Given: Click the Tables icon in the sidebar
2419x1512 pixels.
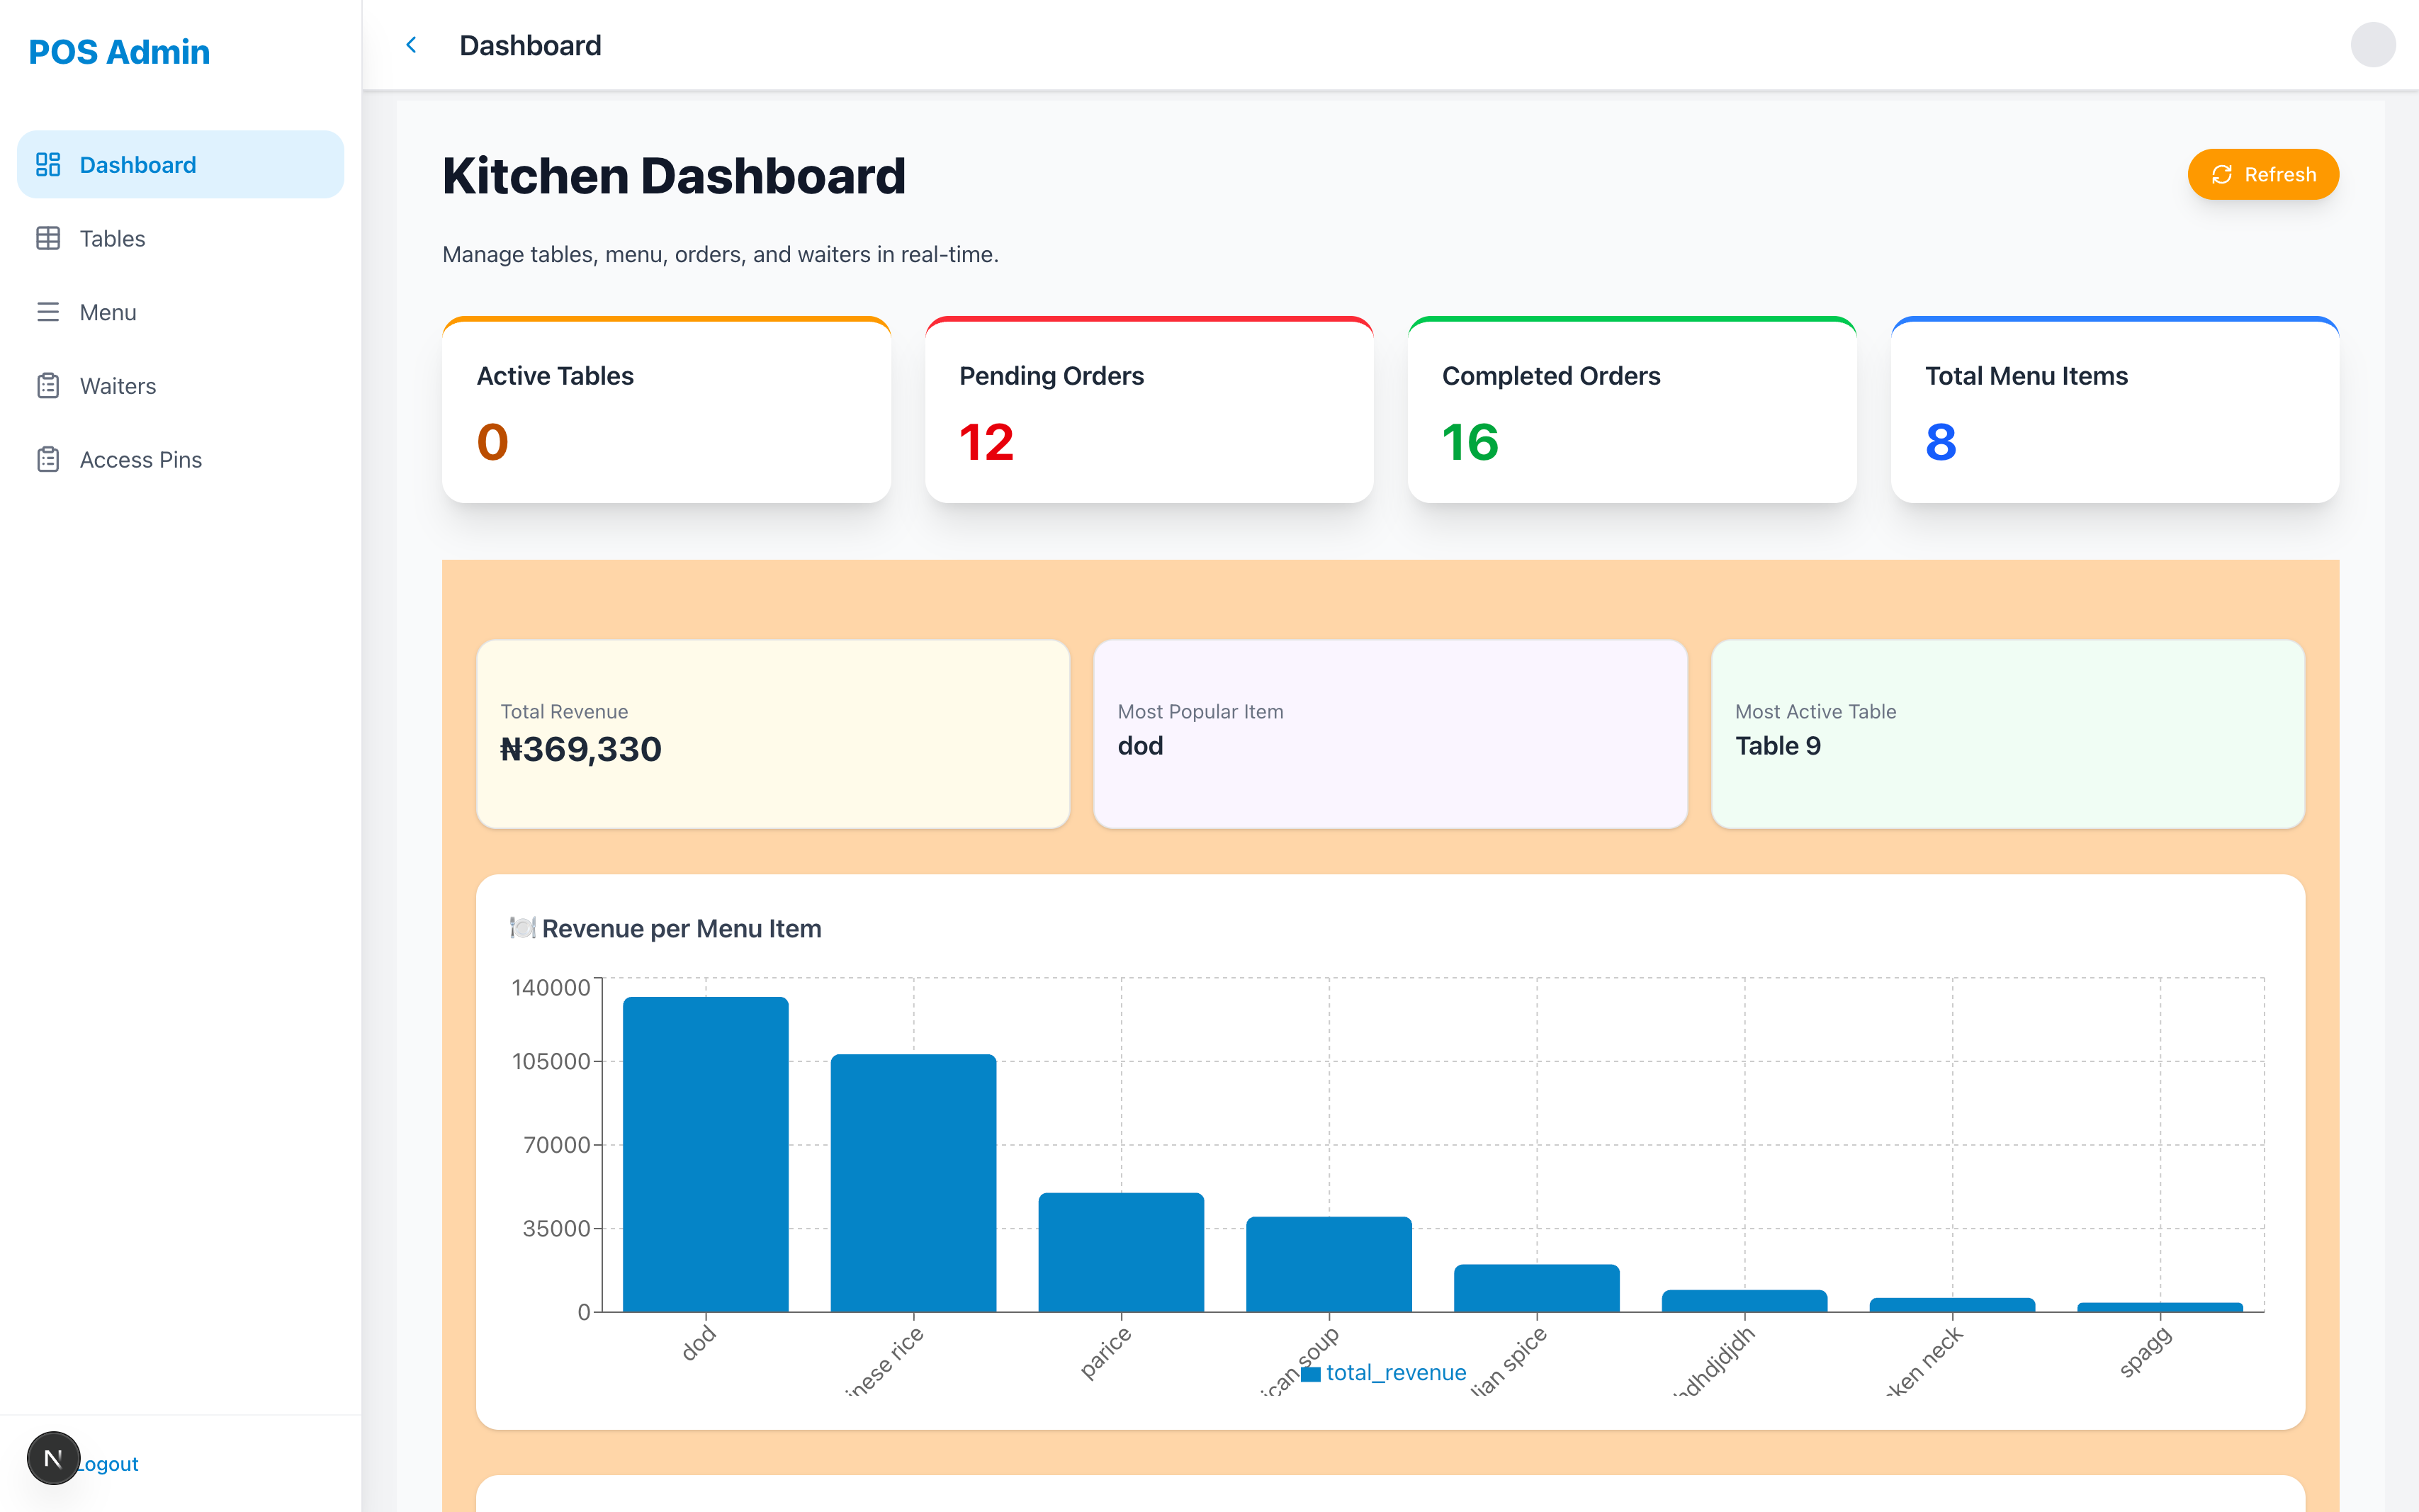Looking at the screenshot, I should pos(48,238).
